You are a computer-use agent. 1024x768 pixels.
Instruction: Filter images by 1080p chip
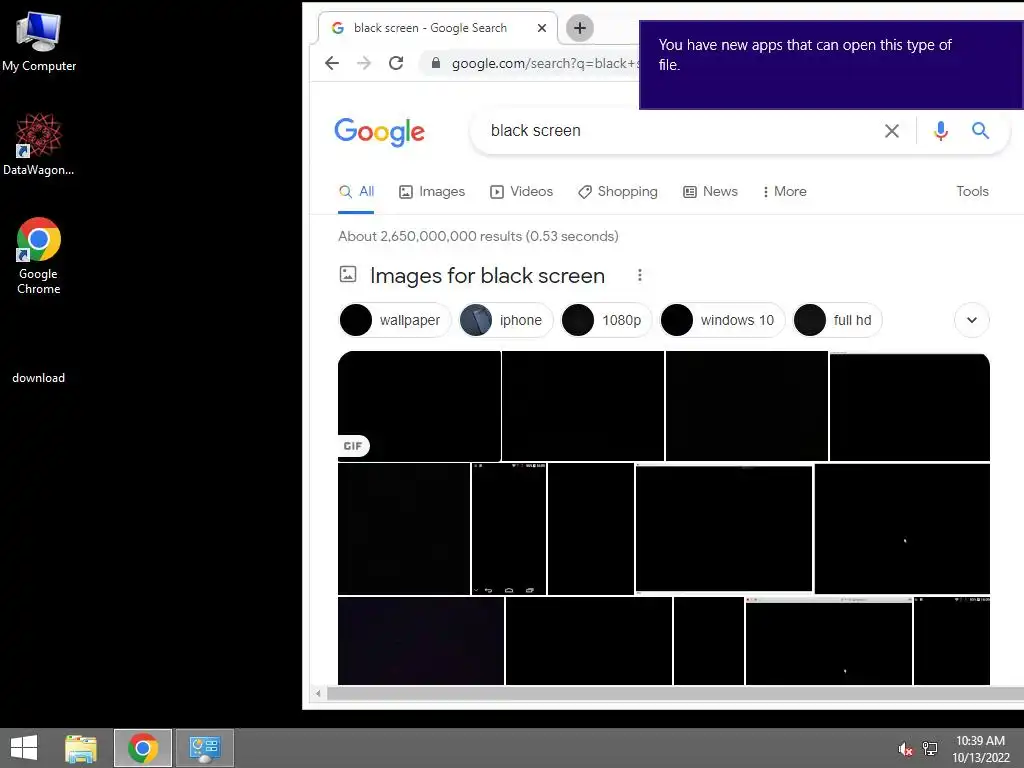coord(606,320)
